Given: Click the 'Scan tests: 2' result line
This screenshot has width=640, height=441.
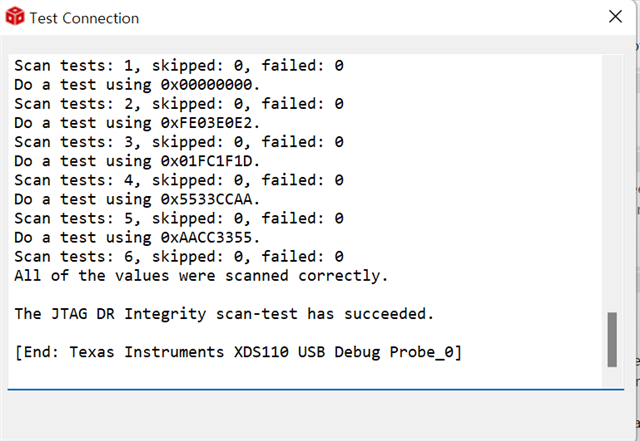Looking at the screenshot, I should coord(178,104).
